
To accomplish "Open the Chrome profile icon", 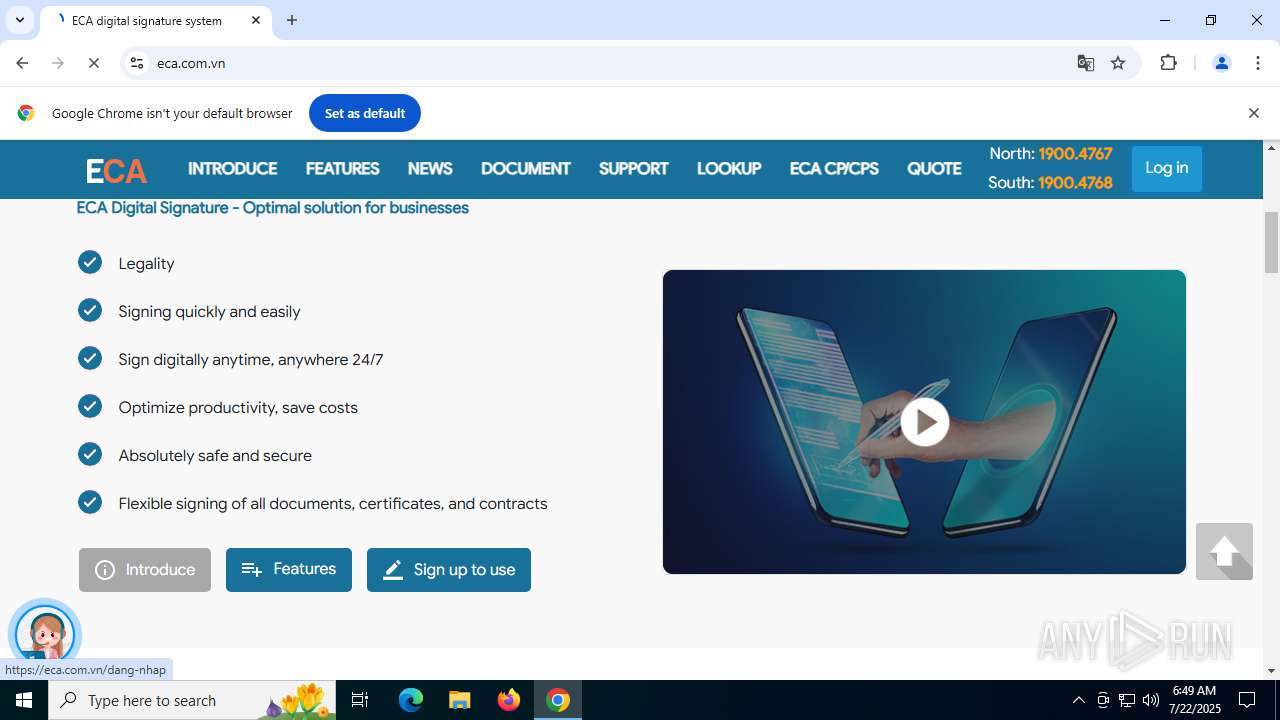I will tap(1221, 63).
